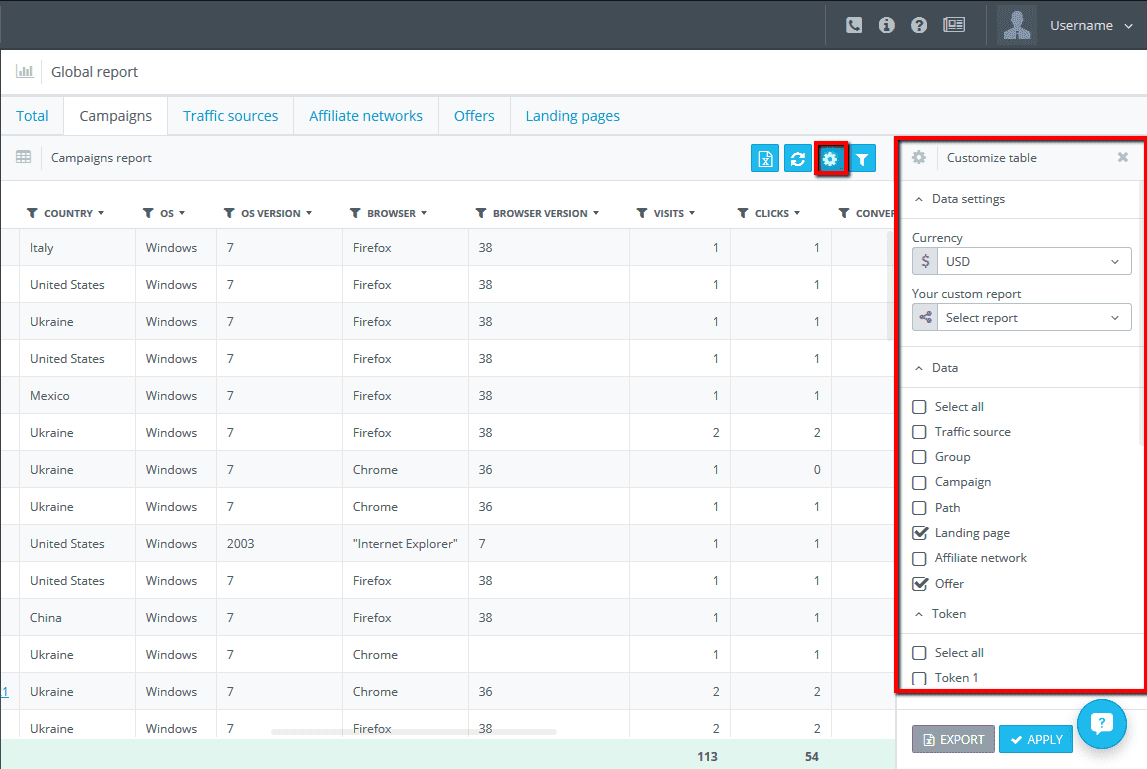Image resolution: width=1147 pixels, height=769 pixels.
Task: Click the horizontal table scrollbar
Action: (x=413, y=732)
